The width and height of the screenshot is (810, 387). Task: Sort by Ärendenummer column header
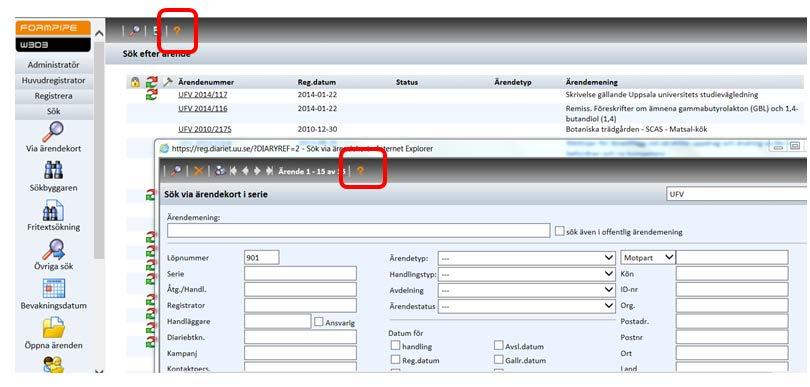[206, 82]
